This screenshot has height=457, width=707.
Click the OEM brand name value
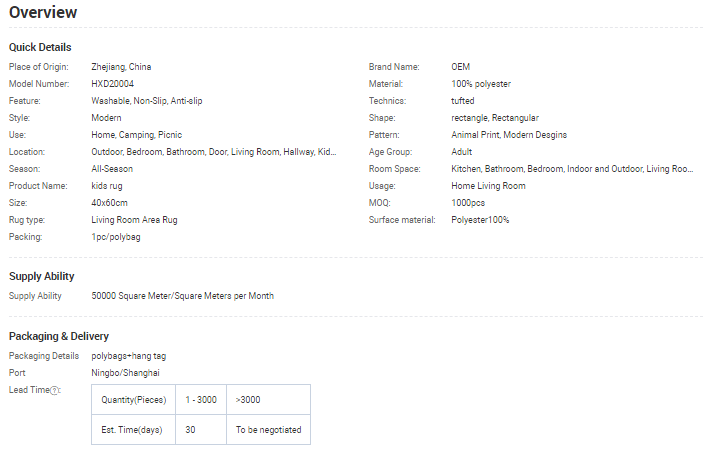[x=460, y=67]
